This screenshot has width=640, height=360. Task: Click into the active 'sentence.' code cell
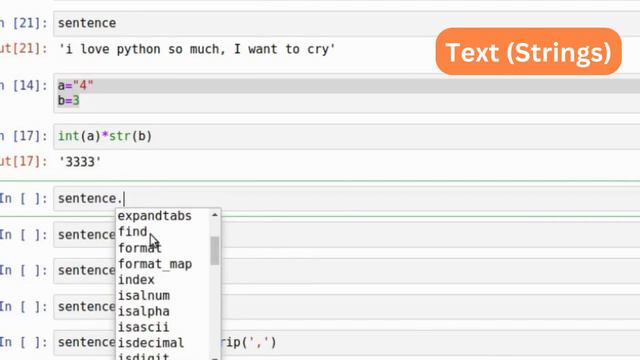pyautogui.click(x=346, y=199)
